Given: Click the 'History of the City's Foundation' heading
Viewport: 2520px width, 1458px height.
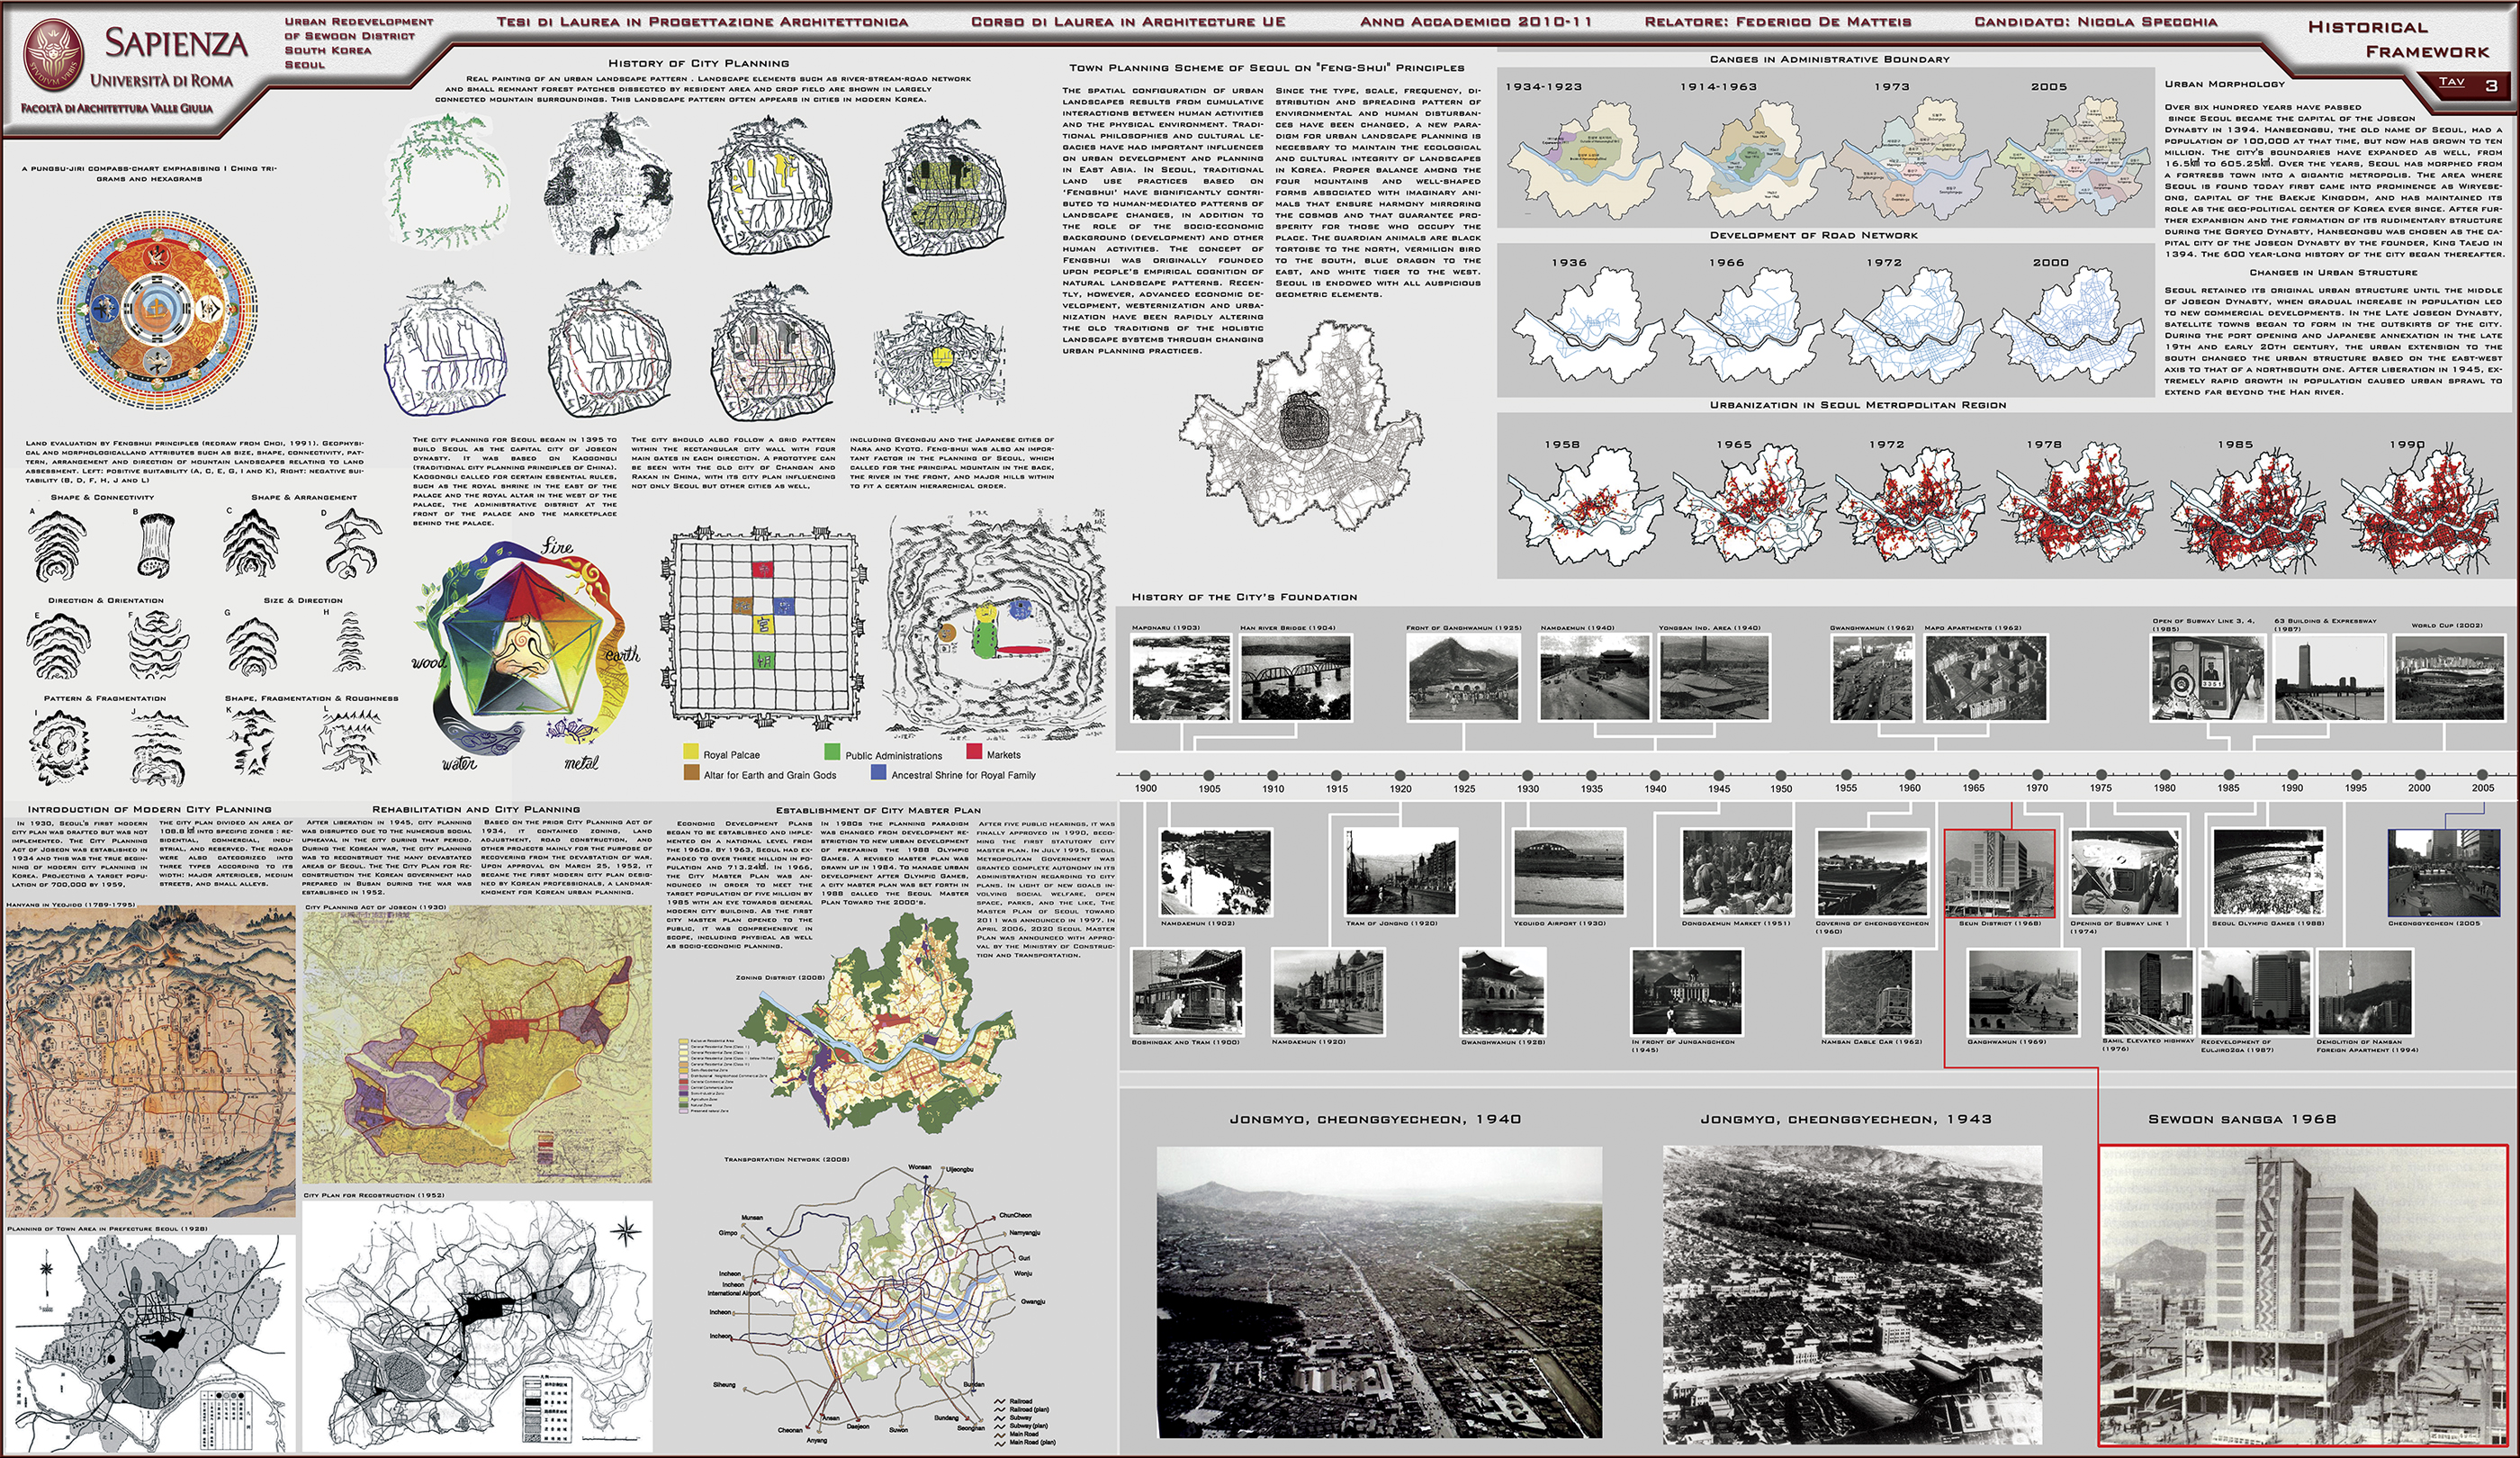Looking at the screenshot, I should pyautogui.click(x=1244, y=597).
